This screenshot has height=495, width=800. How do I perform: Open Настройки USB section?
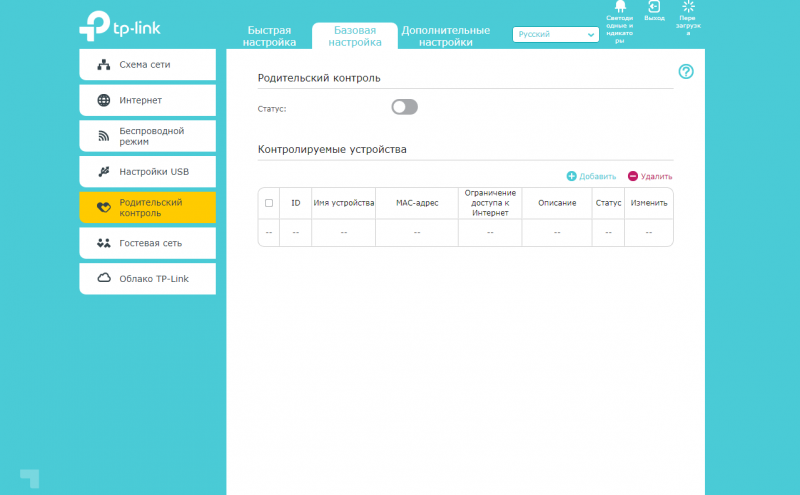pyautogui.click(x=147, y=172)
